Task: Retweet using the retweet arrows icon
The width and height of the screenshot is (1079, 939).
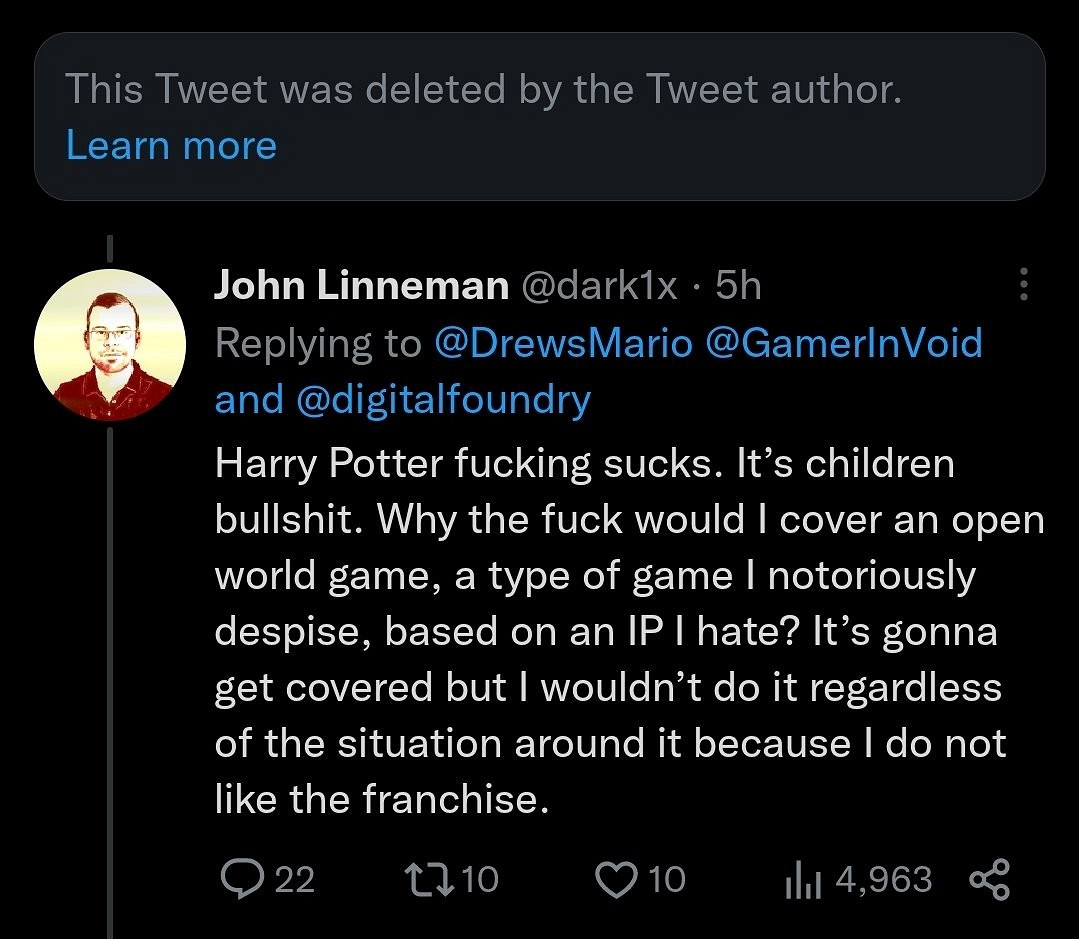Action: (x=427, y=879)
